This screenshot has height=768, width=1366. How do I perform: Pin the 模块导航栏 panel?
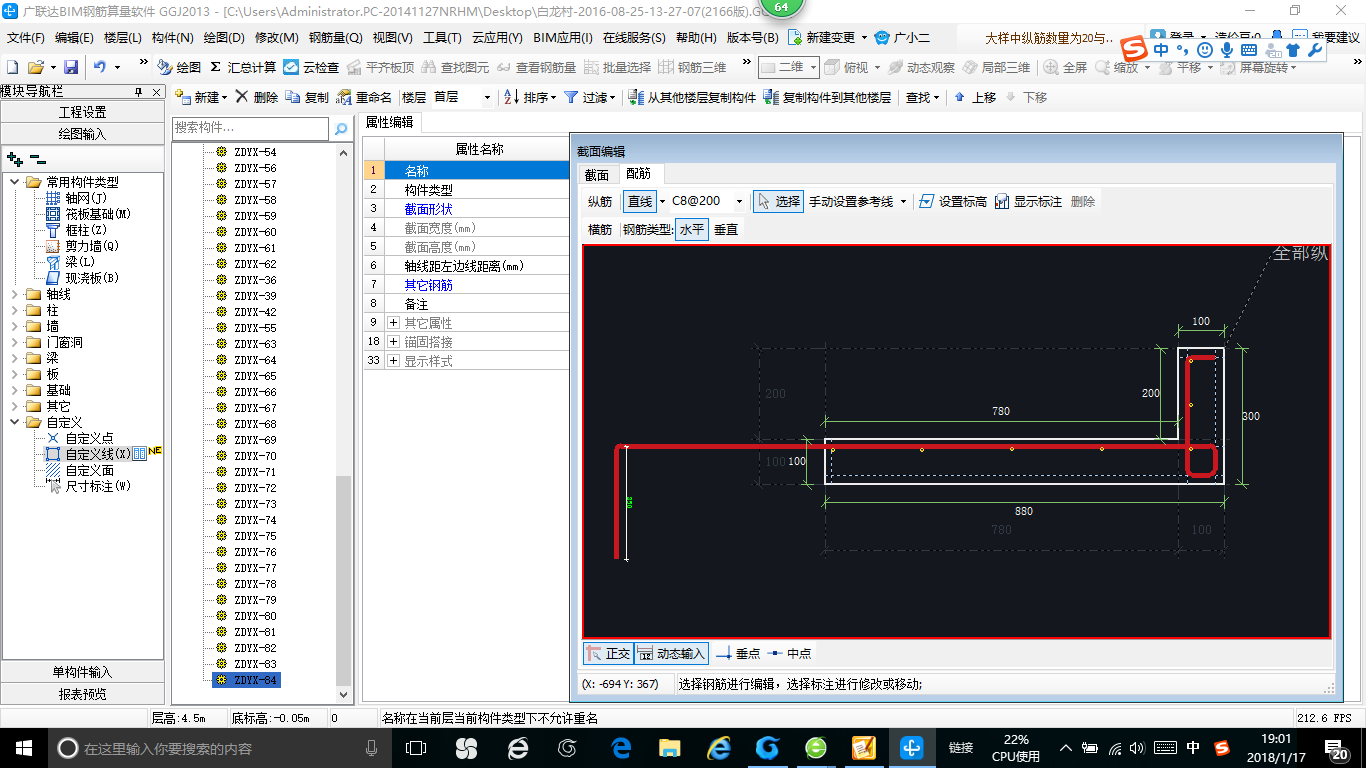(x=138, y=92)
